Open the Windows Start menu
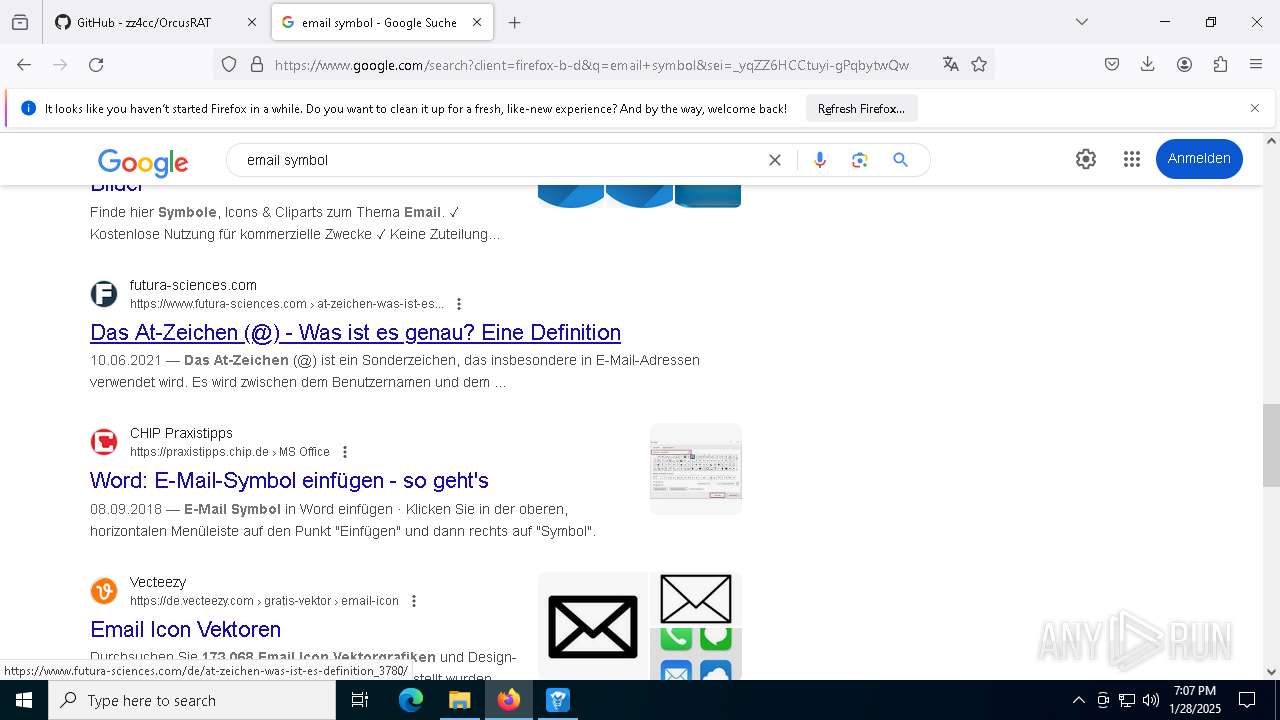The image size is (1280, 720). [24, 700]
